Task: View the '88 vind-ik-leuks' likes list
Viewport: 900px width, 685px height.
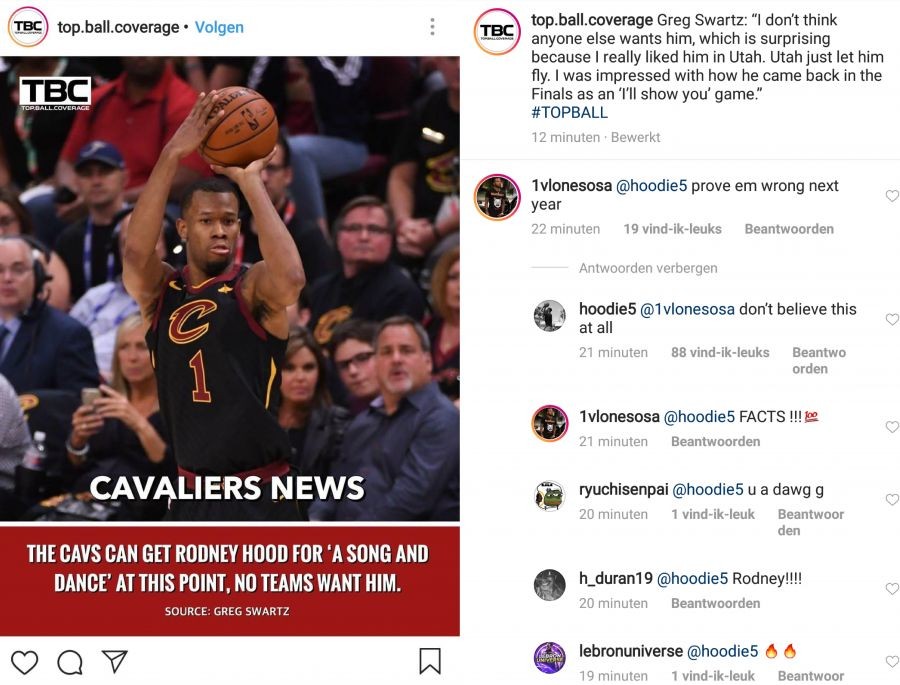Action: [x=720, y=353]
